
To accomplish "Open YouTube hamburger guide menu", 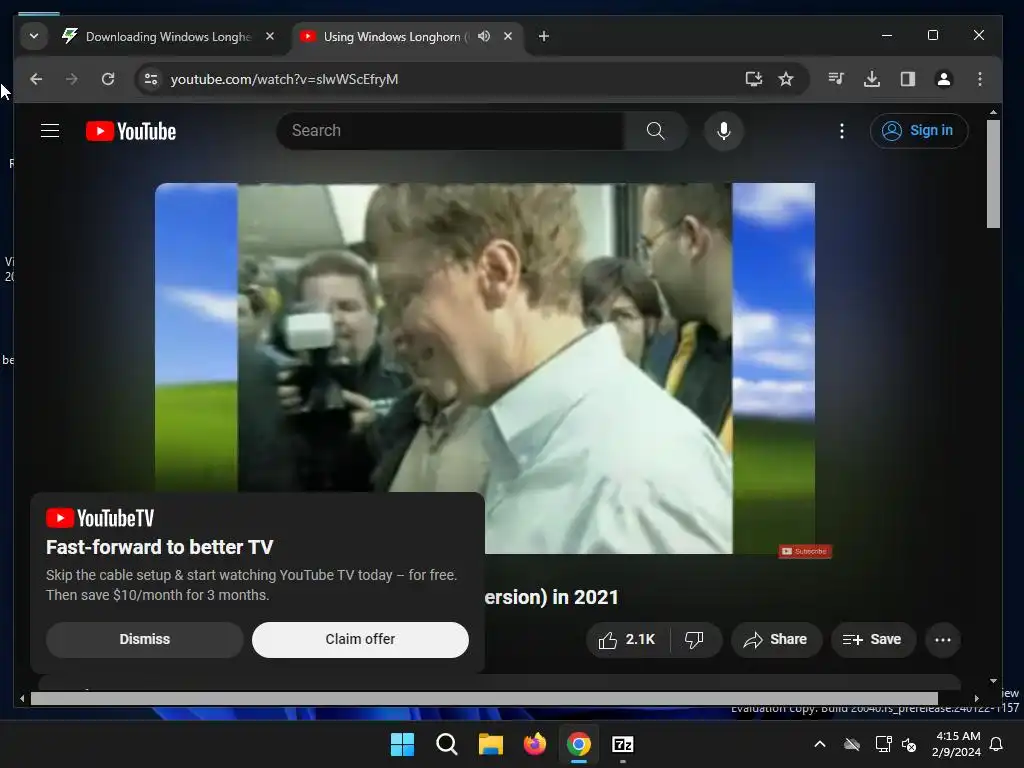I will pyautogui.click(x=50, y=131).
